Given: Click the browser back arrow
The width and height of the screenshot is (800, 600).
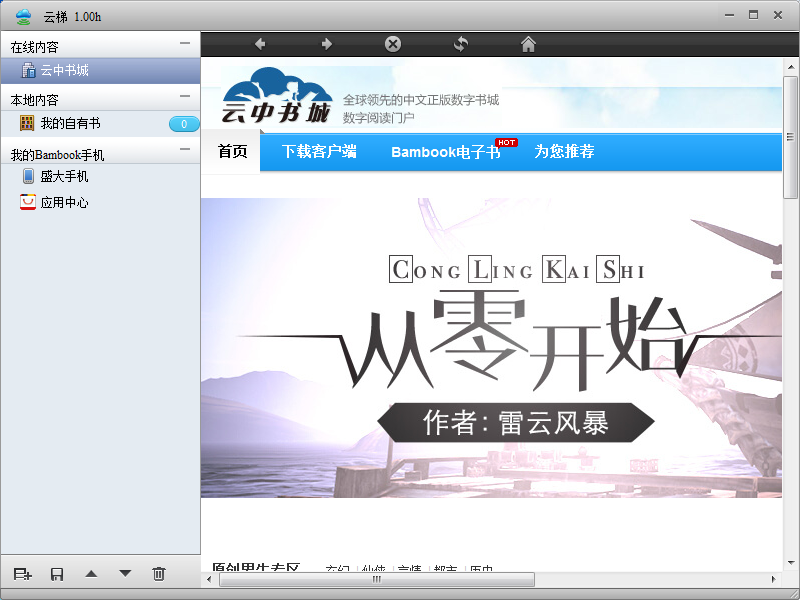Looking at the screenshot, I should click(260, 44).
